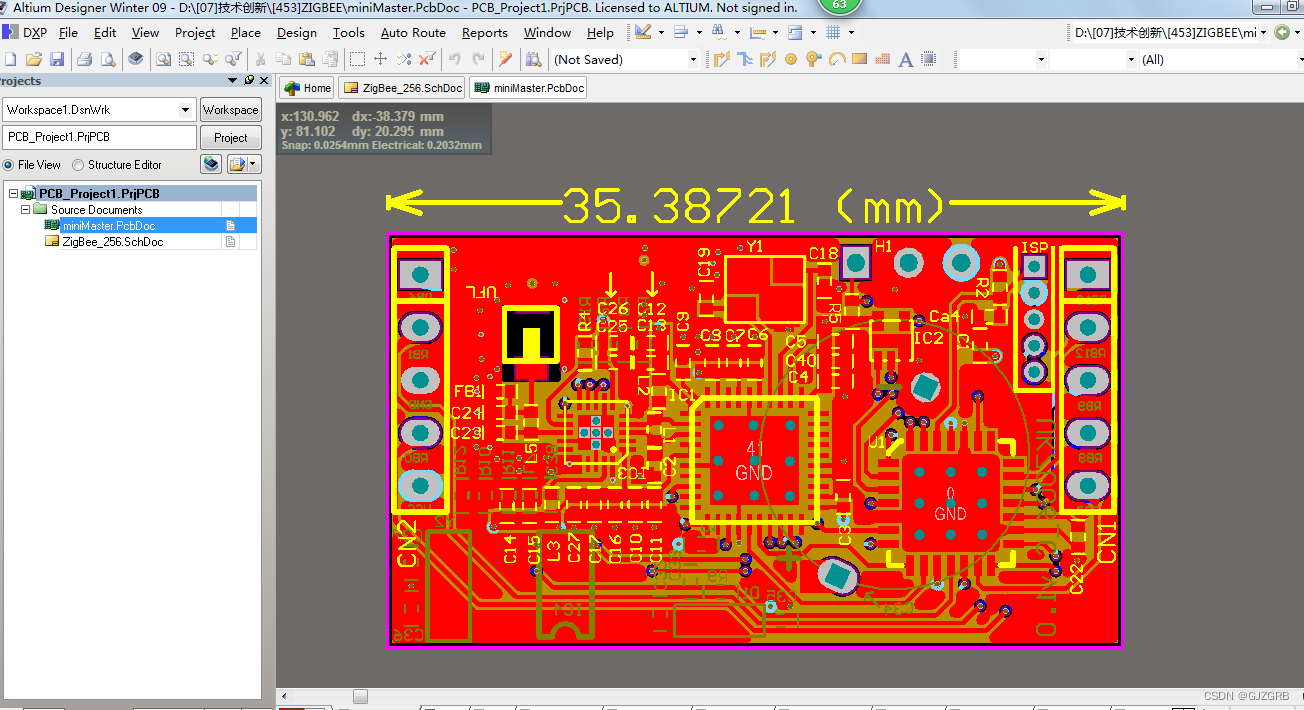The width and height of the screenshot is (1304, 710).
Task: Click the Project button
Action: click(231, 137)
